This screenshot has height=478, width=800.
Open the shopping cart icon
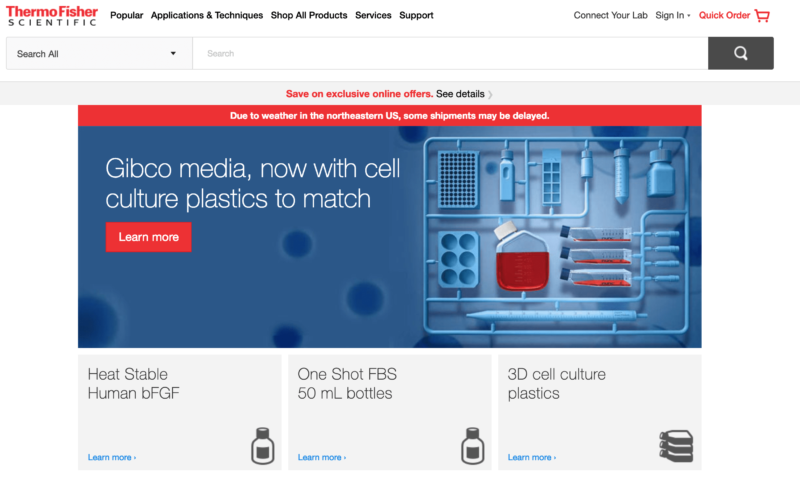coord(762,15)
